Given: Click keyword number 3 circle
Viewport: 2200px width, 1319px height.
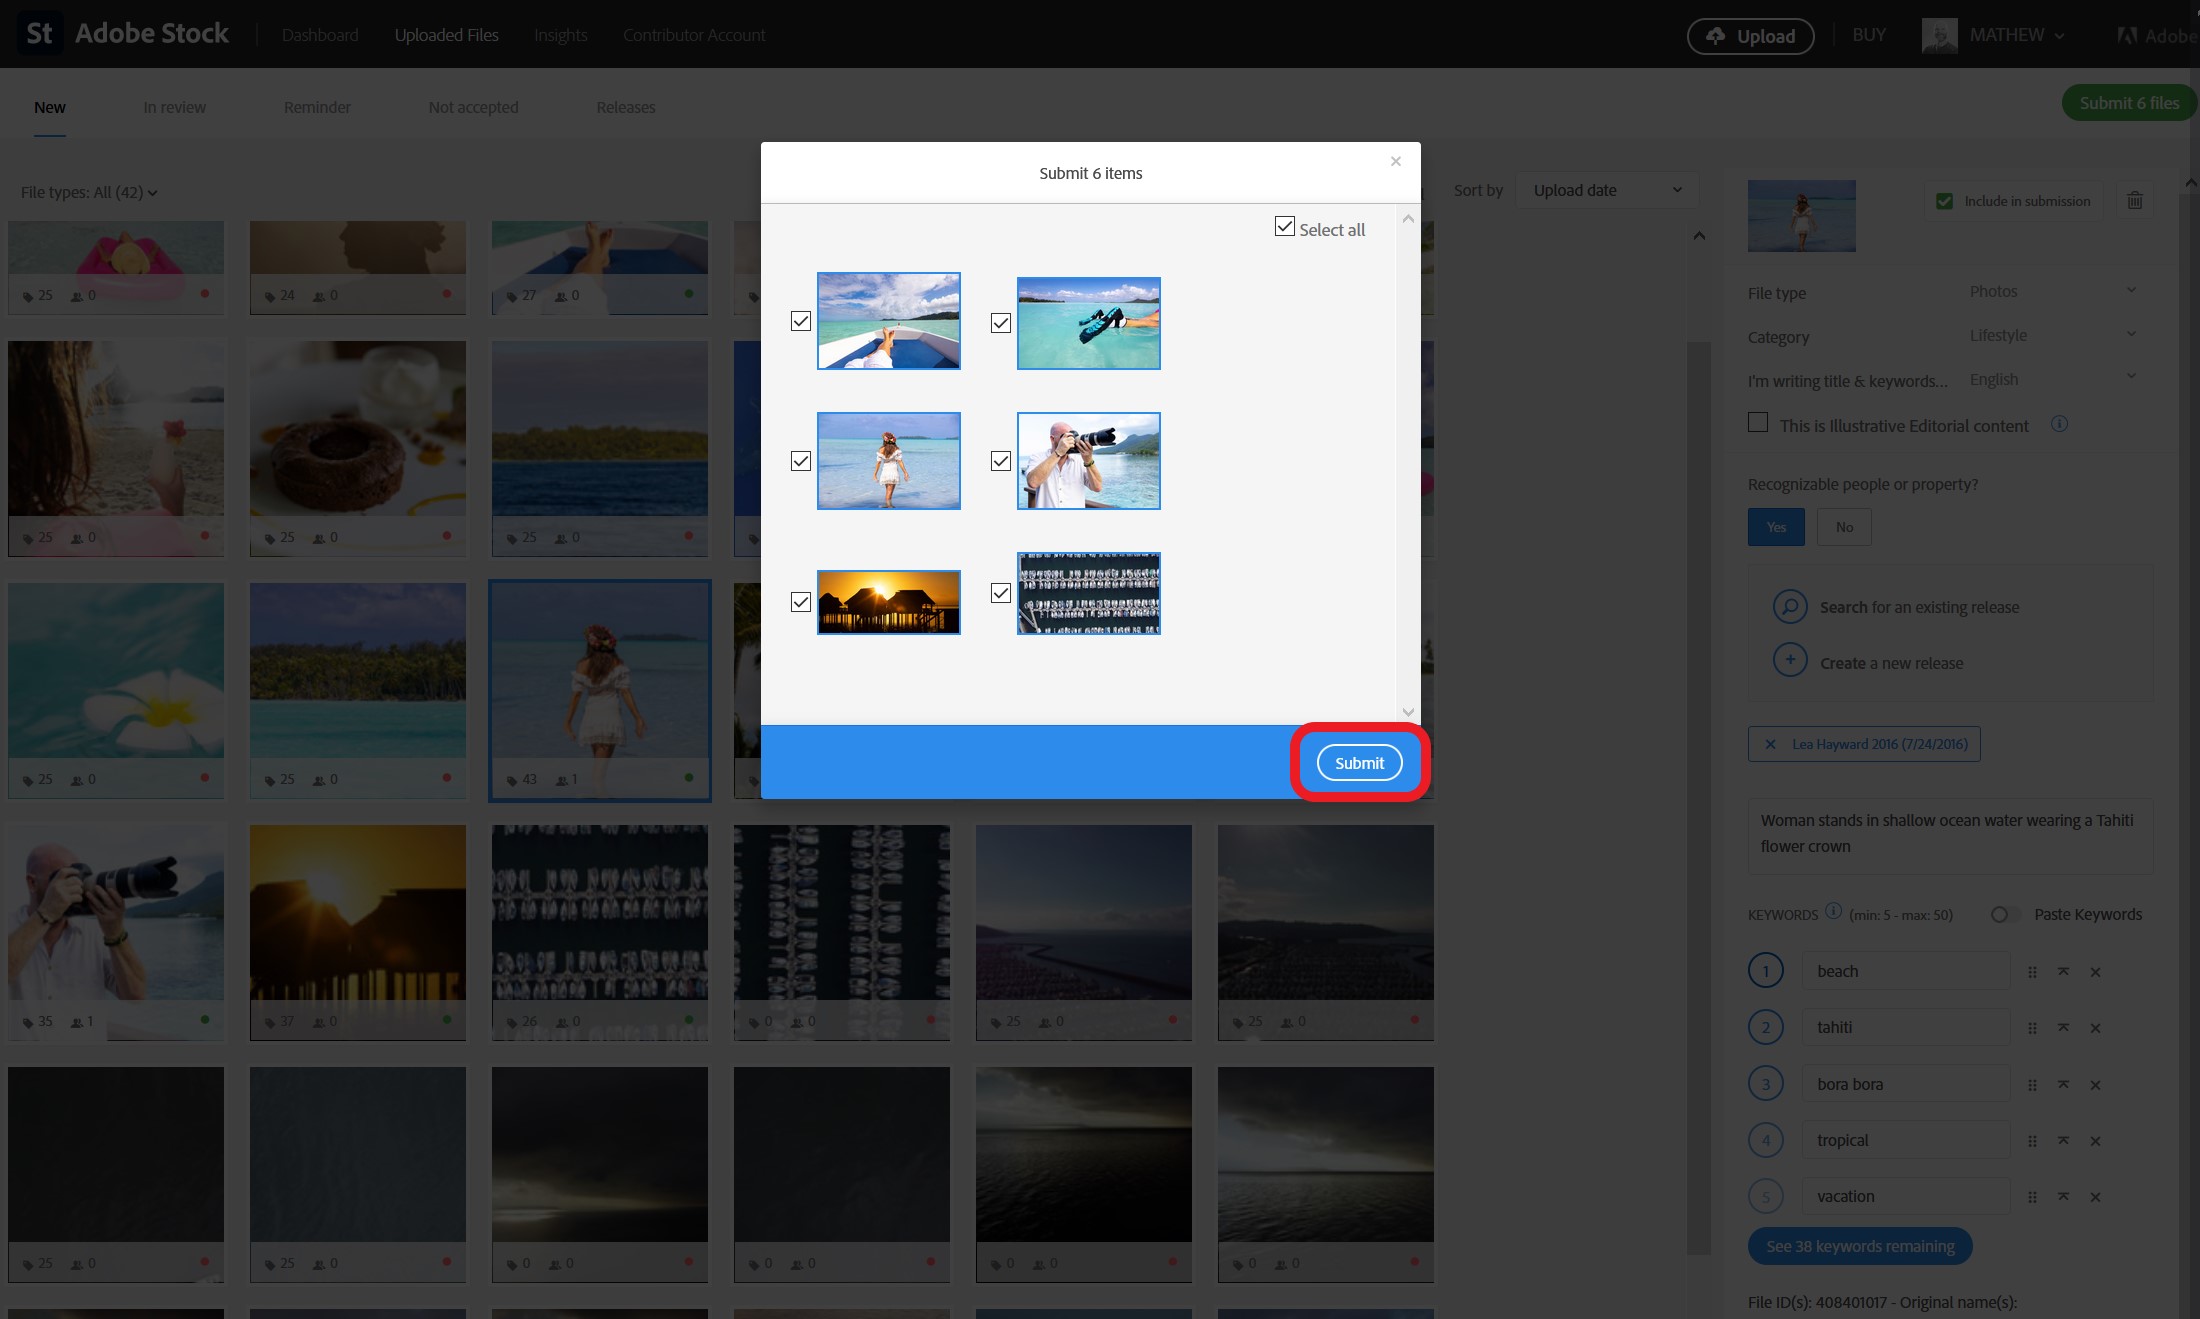Looking at the screenshot, I should click(x=1766, y=1084).
